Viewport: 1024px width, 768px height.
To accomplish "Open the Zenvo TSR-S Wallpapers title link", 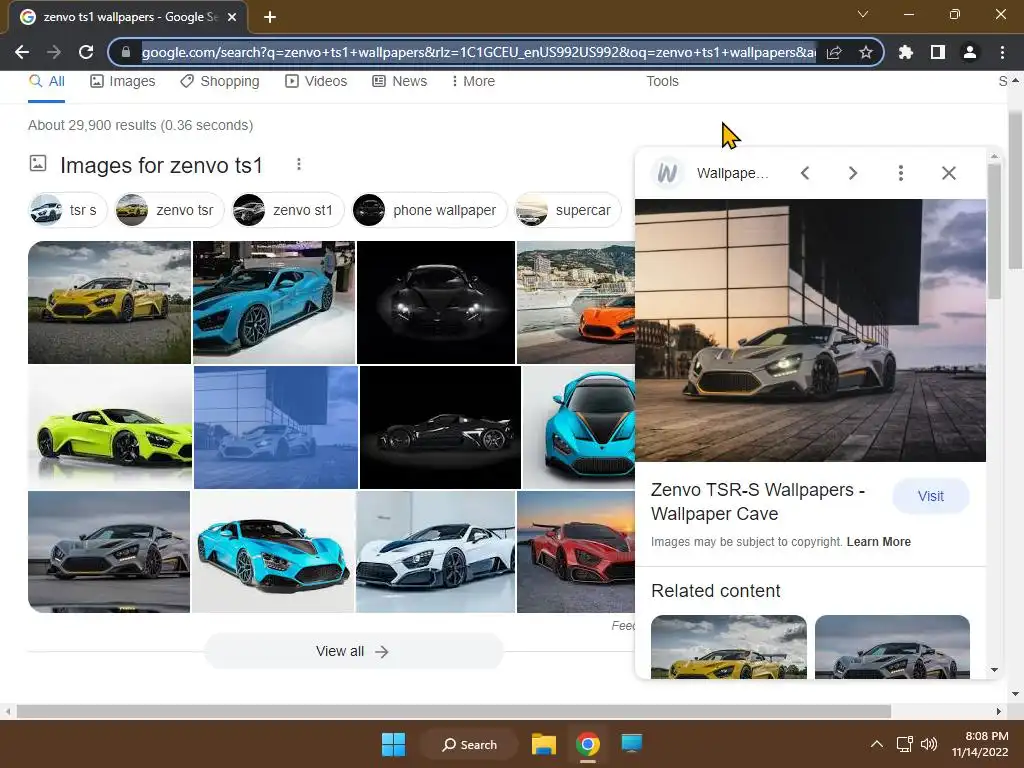I will tap(758, 502).
